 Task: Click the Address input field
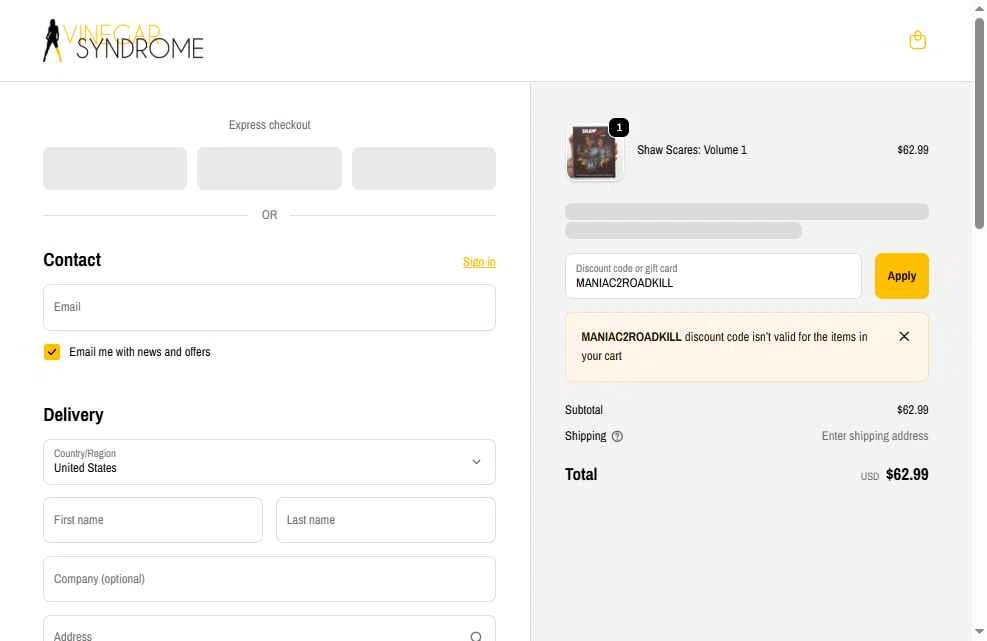[x=269, y=630]
